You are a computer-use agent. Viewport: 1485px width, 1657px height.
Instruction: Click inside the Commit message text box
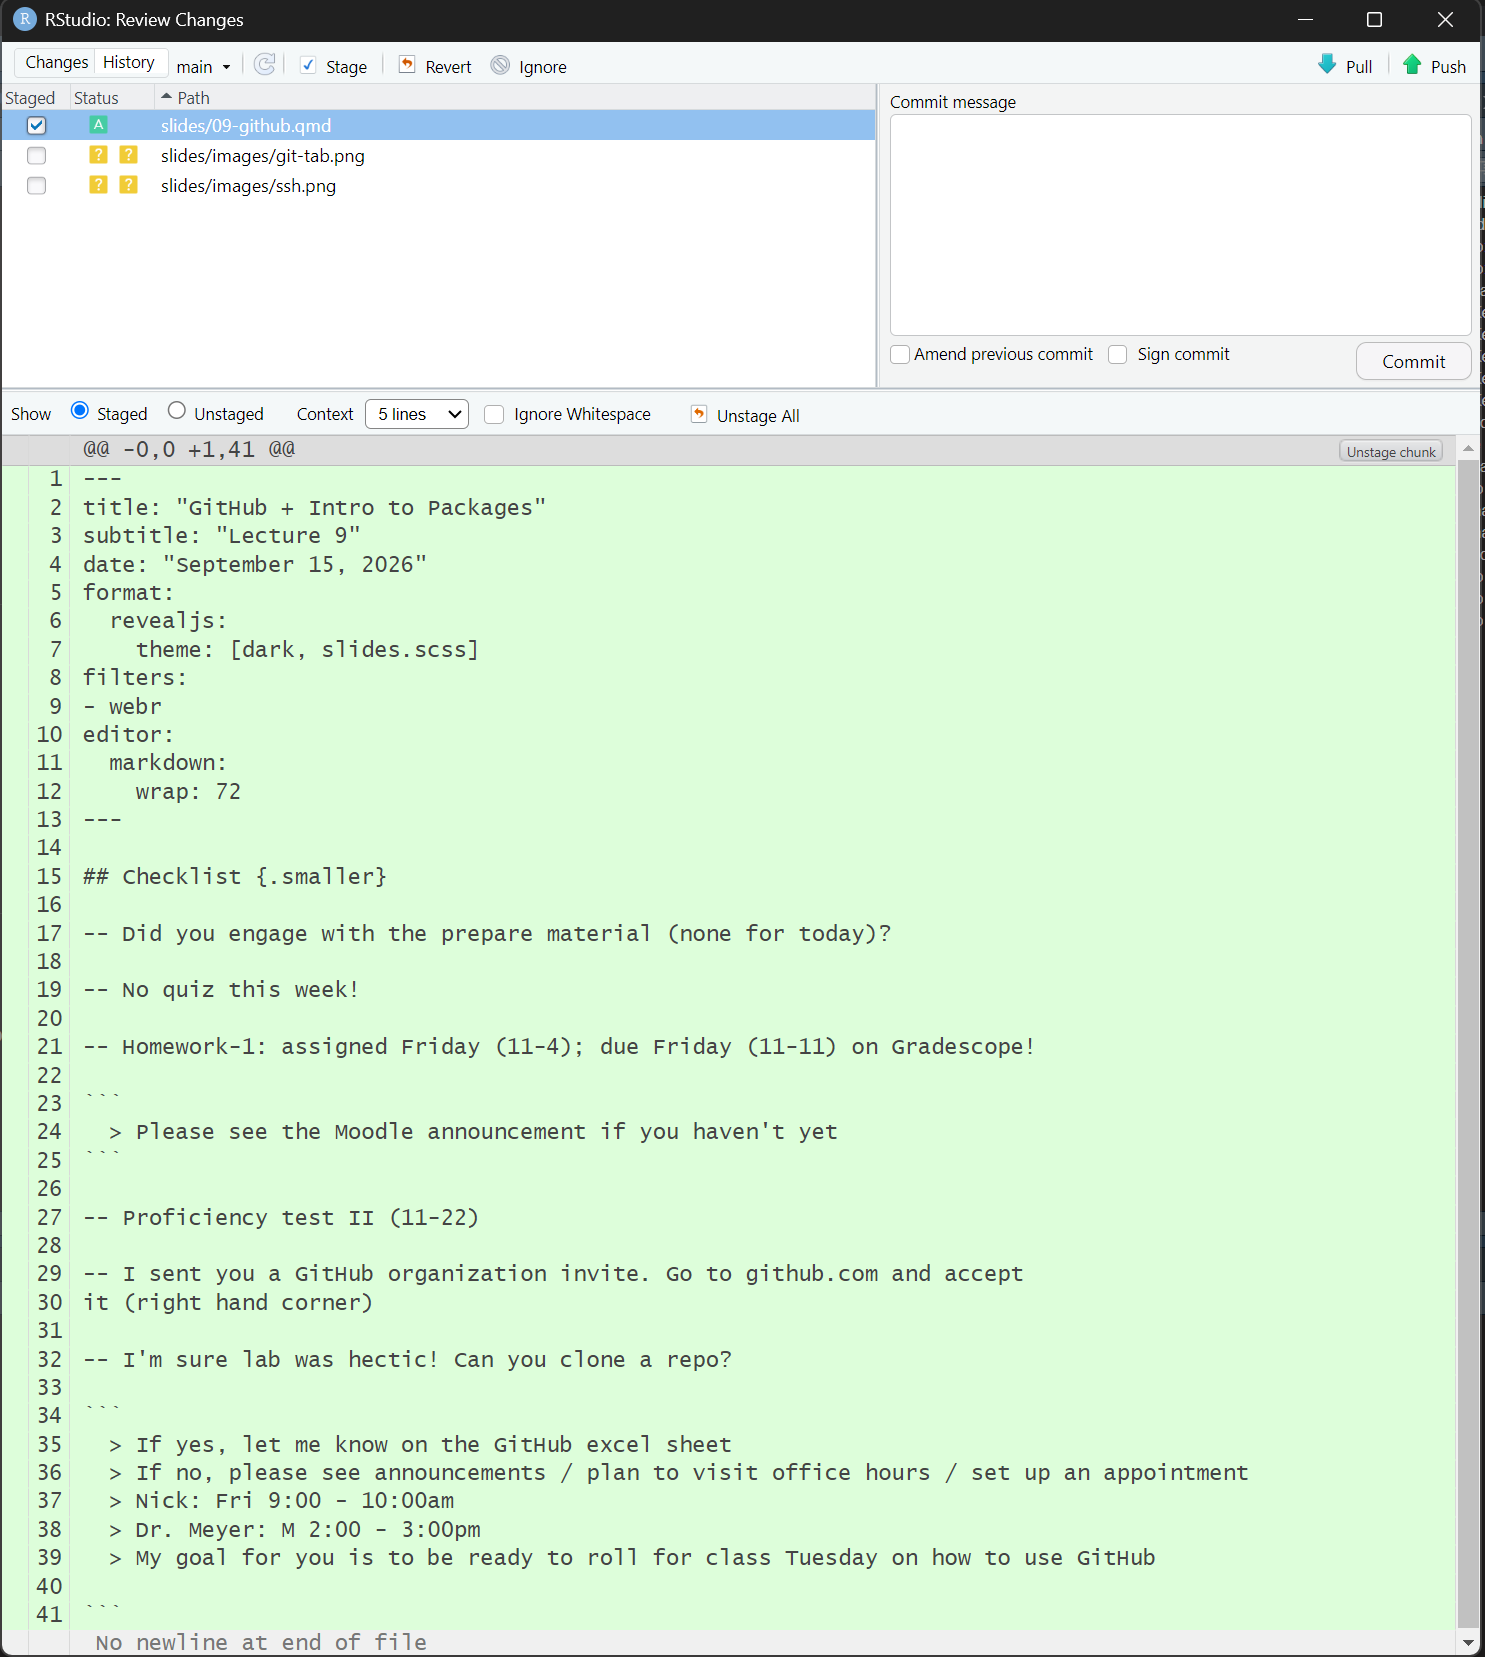1180,225
